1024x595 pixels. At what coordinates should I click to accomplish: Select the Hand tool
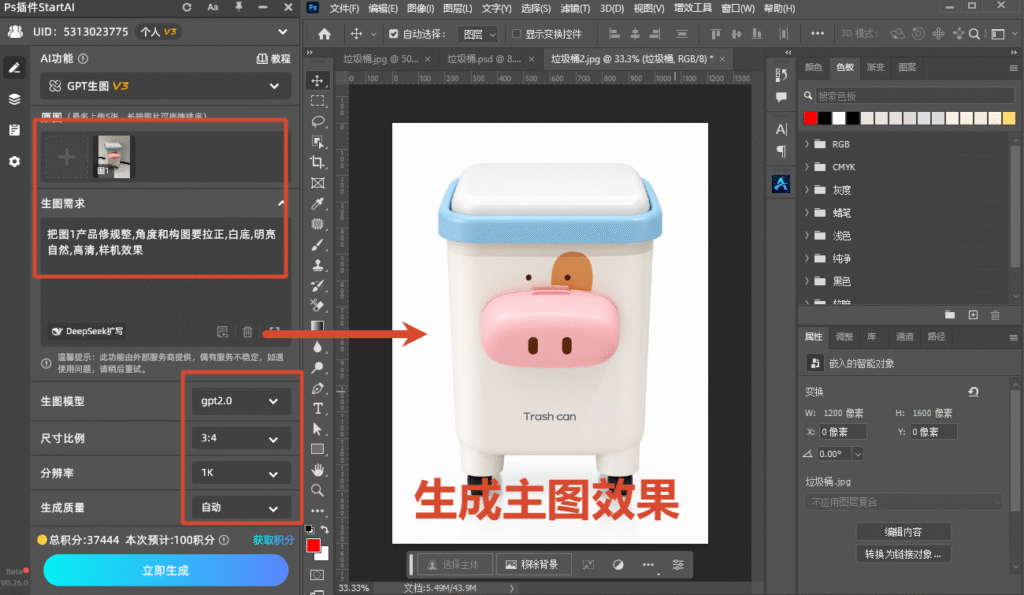coord(317,470)
